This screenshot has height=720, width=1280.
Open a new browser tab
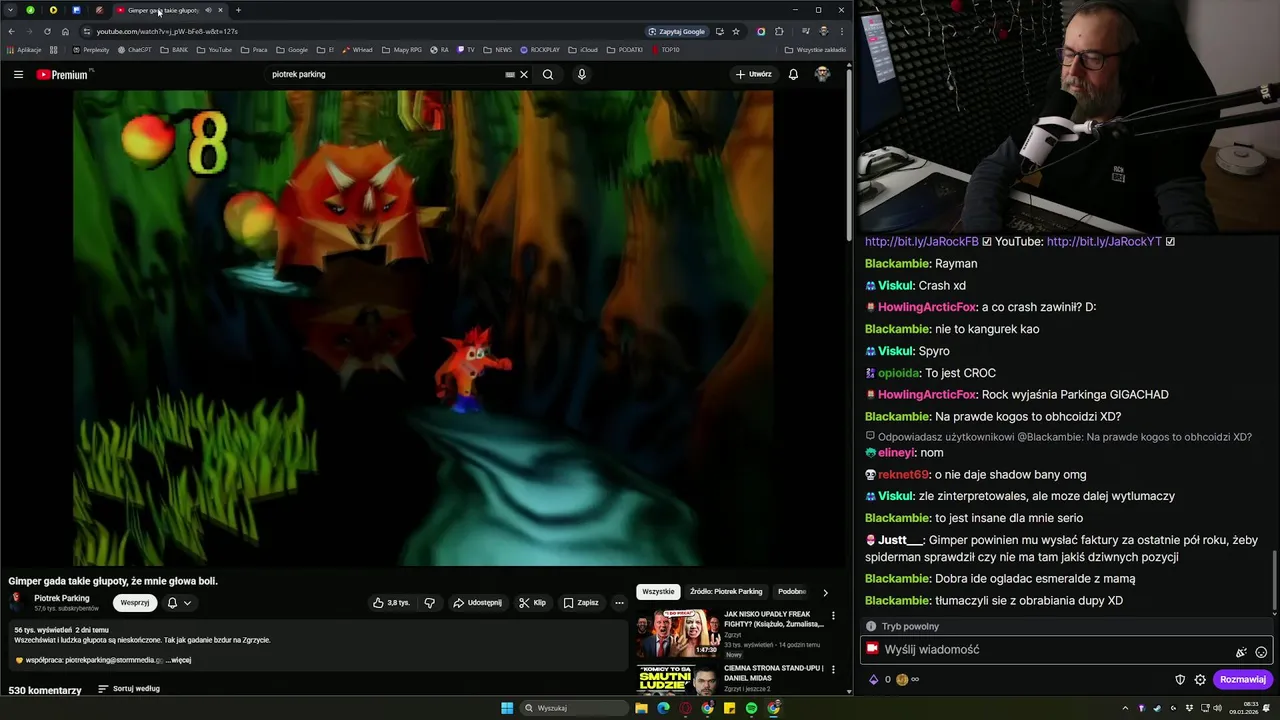click(238, 10)
